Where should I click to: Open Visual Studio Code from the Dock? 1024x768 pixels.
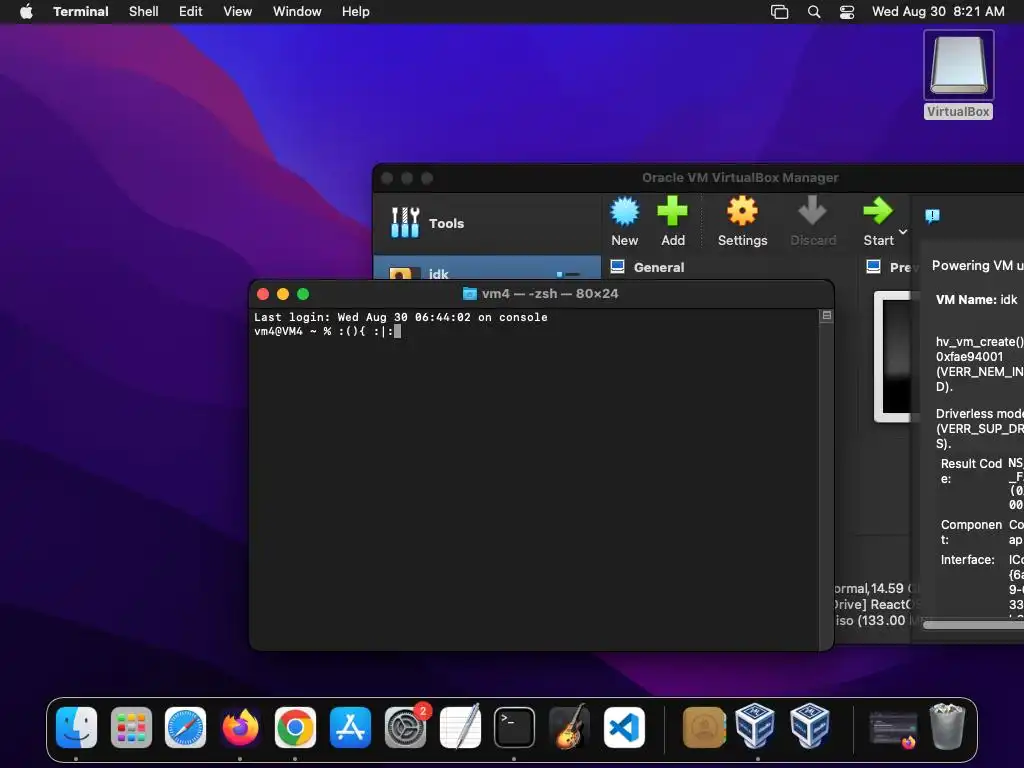click(x=624, y=728)
